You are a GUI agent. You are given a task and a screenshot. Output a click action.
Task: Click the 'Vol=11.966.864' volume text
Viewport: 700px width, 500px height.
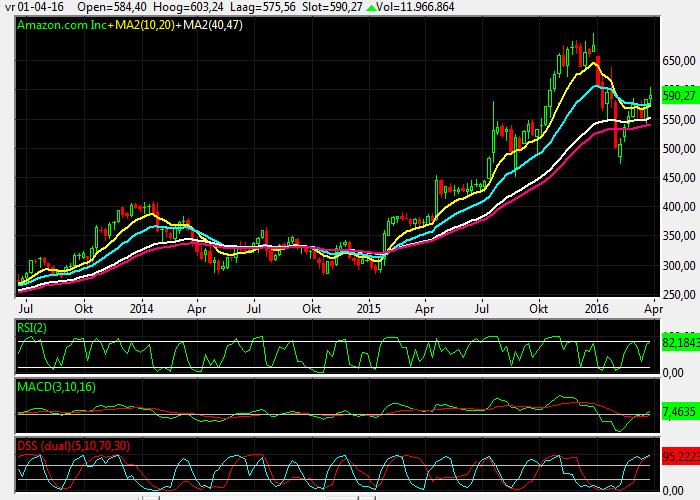click(x=415, y=7)
